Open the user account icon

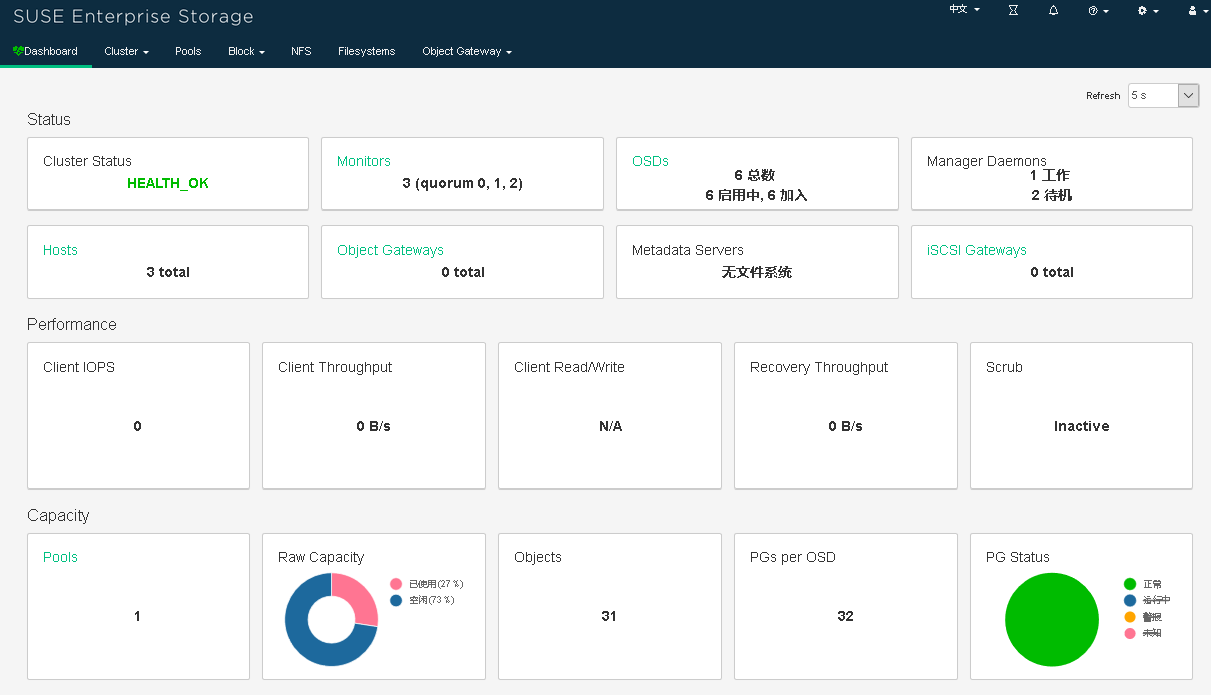pos(1192,10)
